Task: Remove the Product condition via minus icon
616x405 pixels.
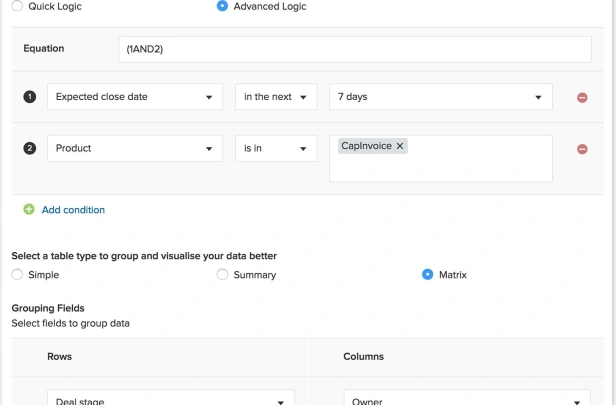Action: (582, 149)
